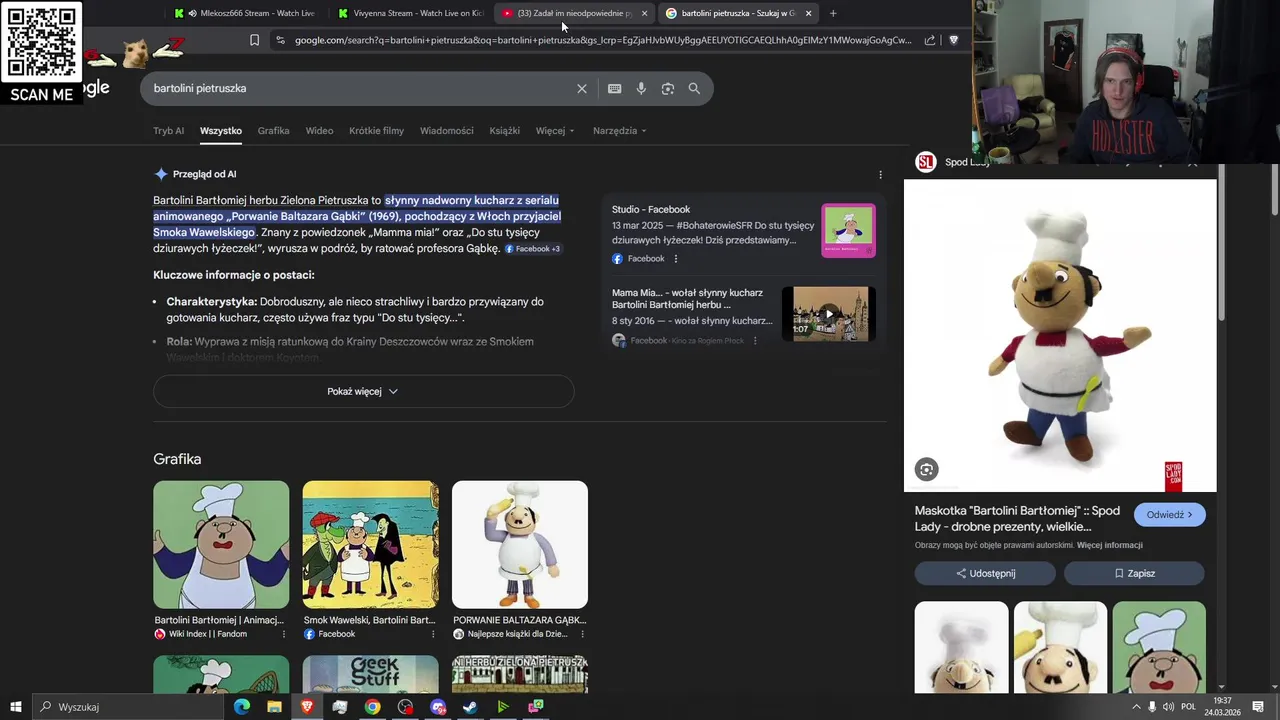Open the AI overview three-dot menu
This screenshot has width=1280, height=720.
pyautogui.click(x=880, y=174)
